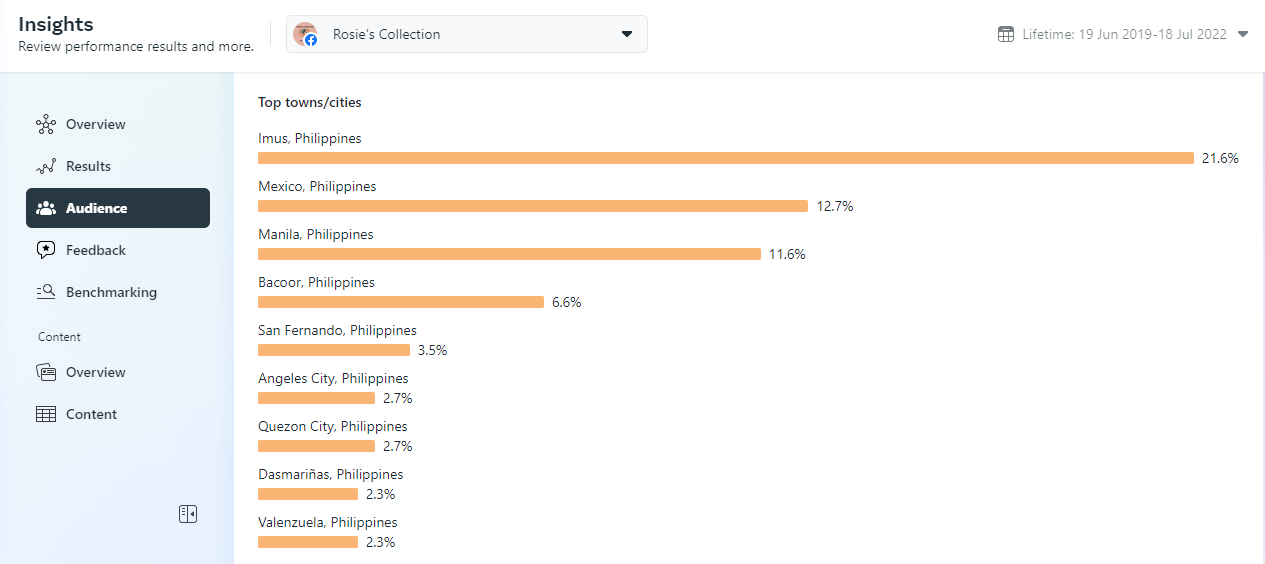Click the Results trend line icon
Screen dimensions: 1265x564
coord(45,167)
